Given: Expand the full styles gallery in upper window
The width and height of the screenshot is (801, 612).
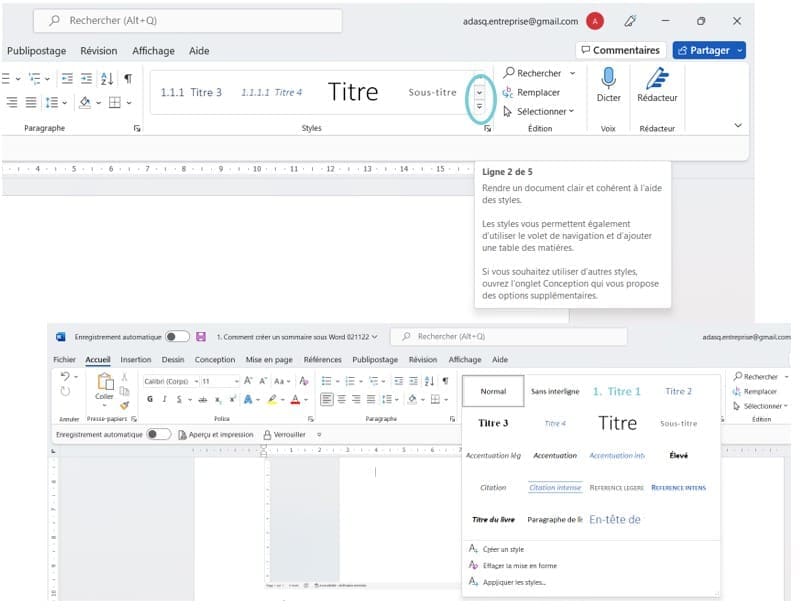Looking at the screenshot, I should pos(479,106).
